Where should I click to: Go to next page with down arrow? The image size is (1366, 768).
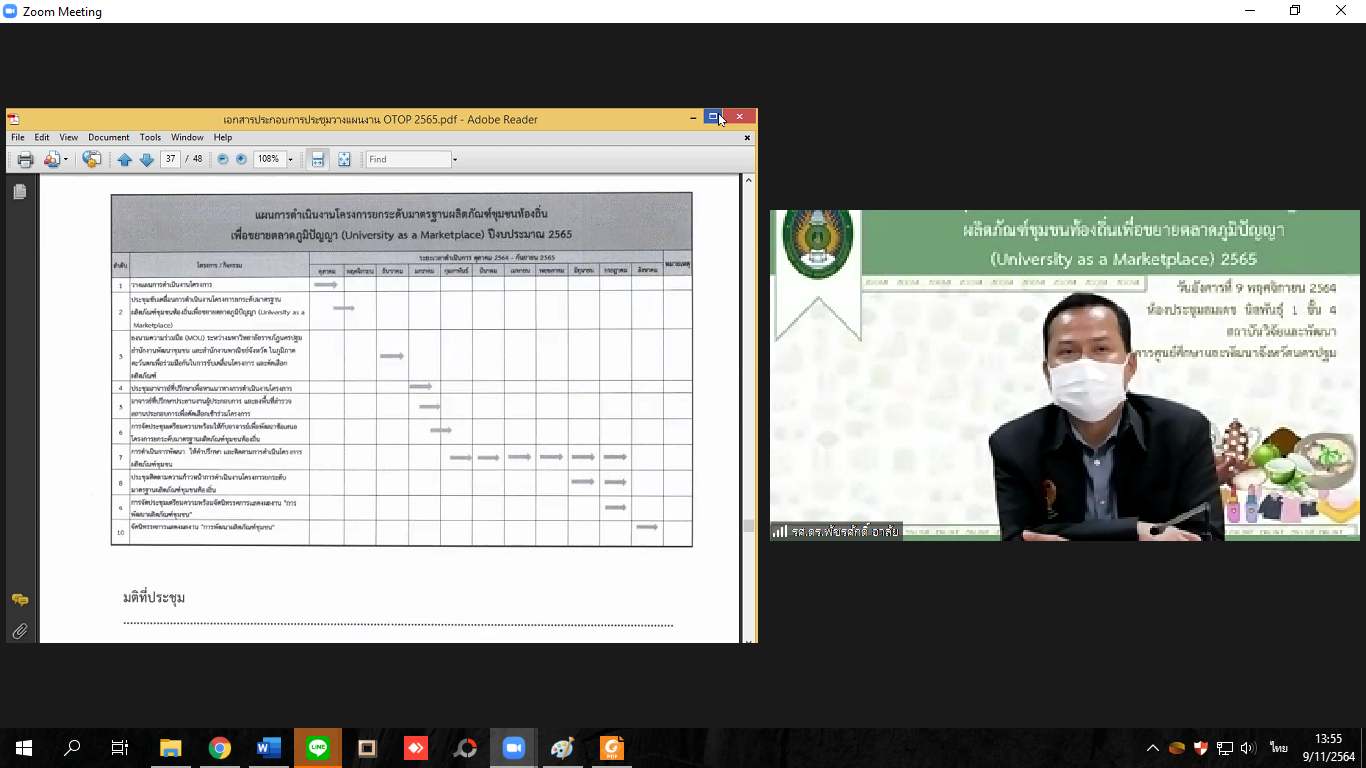point(146,160)
